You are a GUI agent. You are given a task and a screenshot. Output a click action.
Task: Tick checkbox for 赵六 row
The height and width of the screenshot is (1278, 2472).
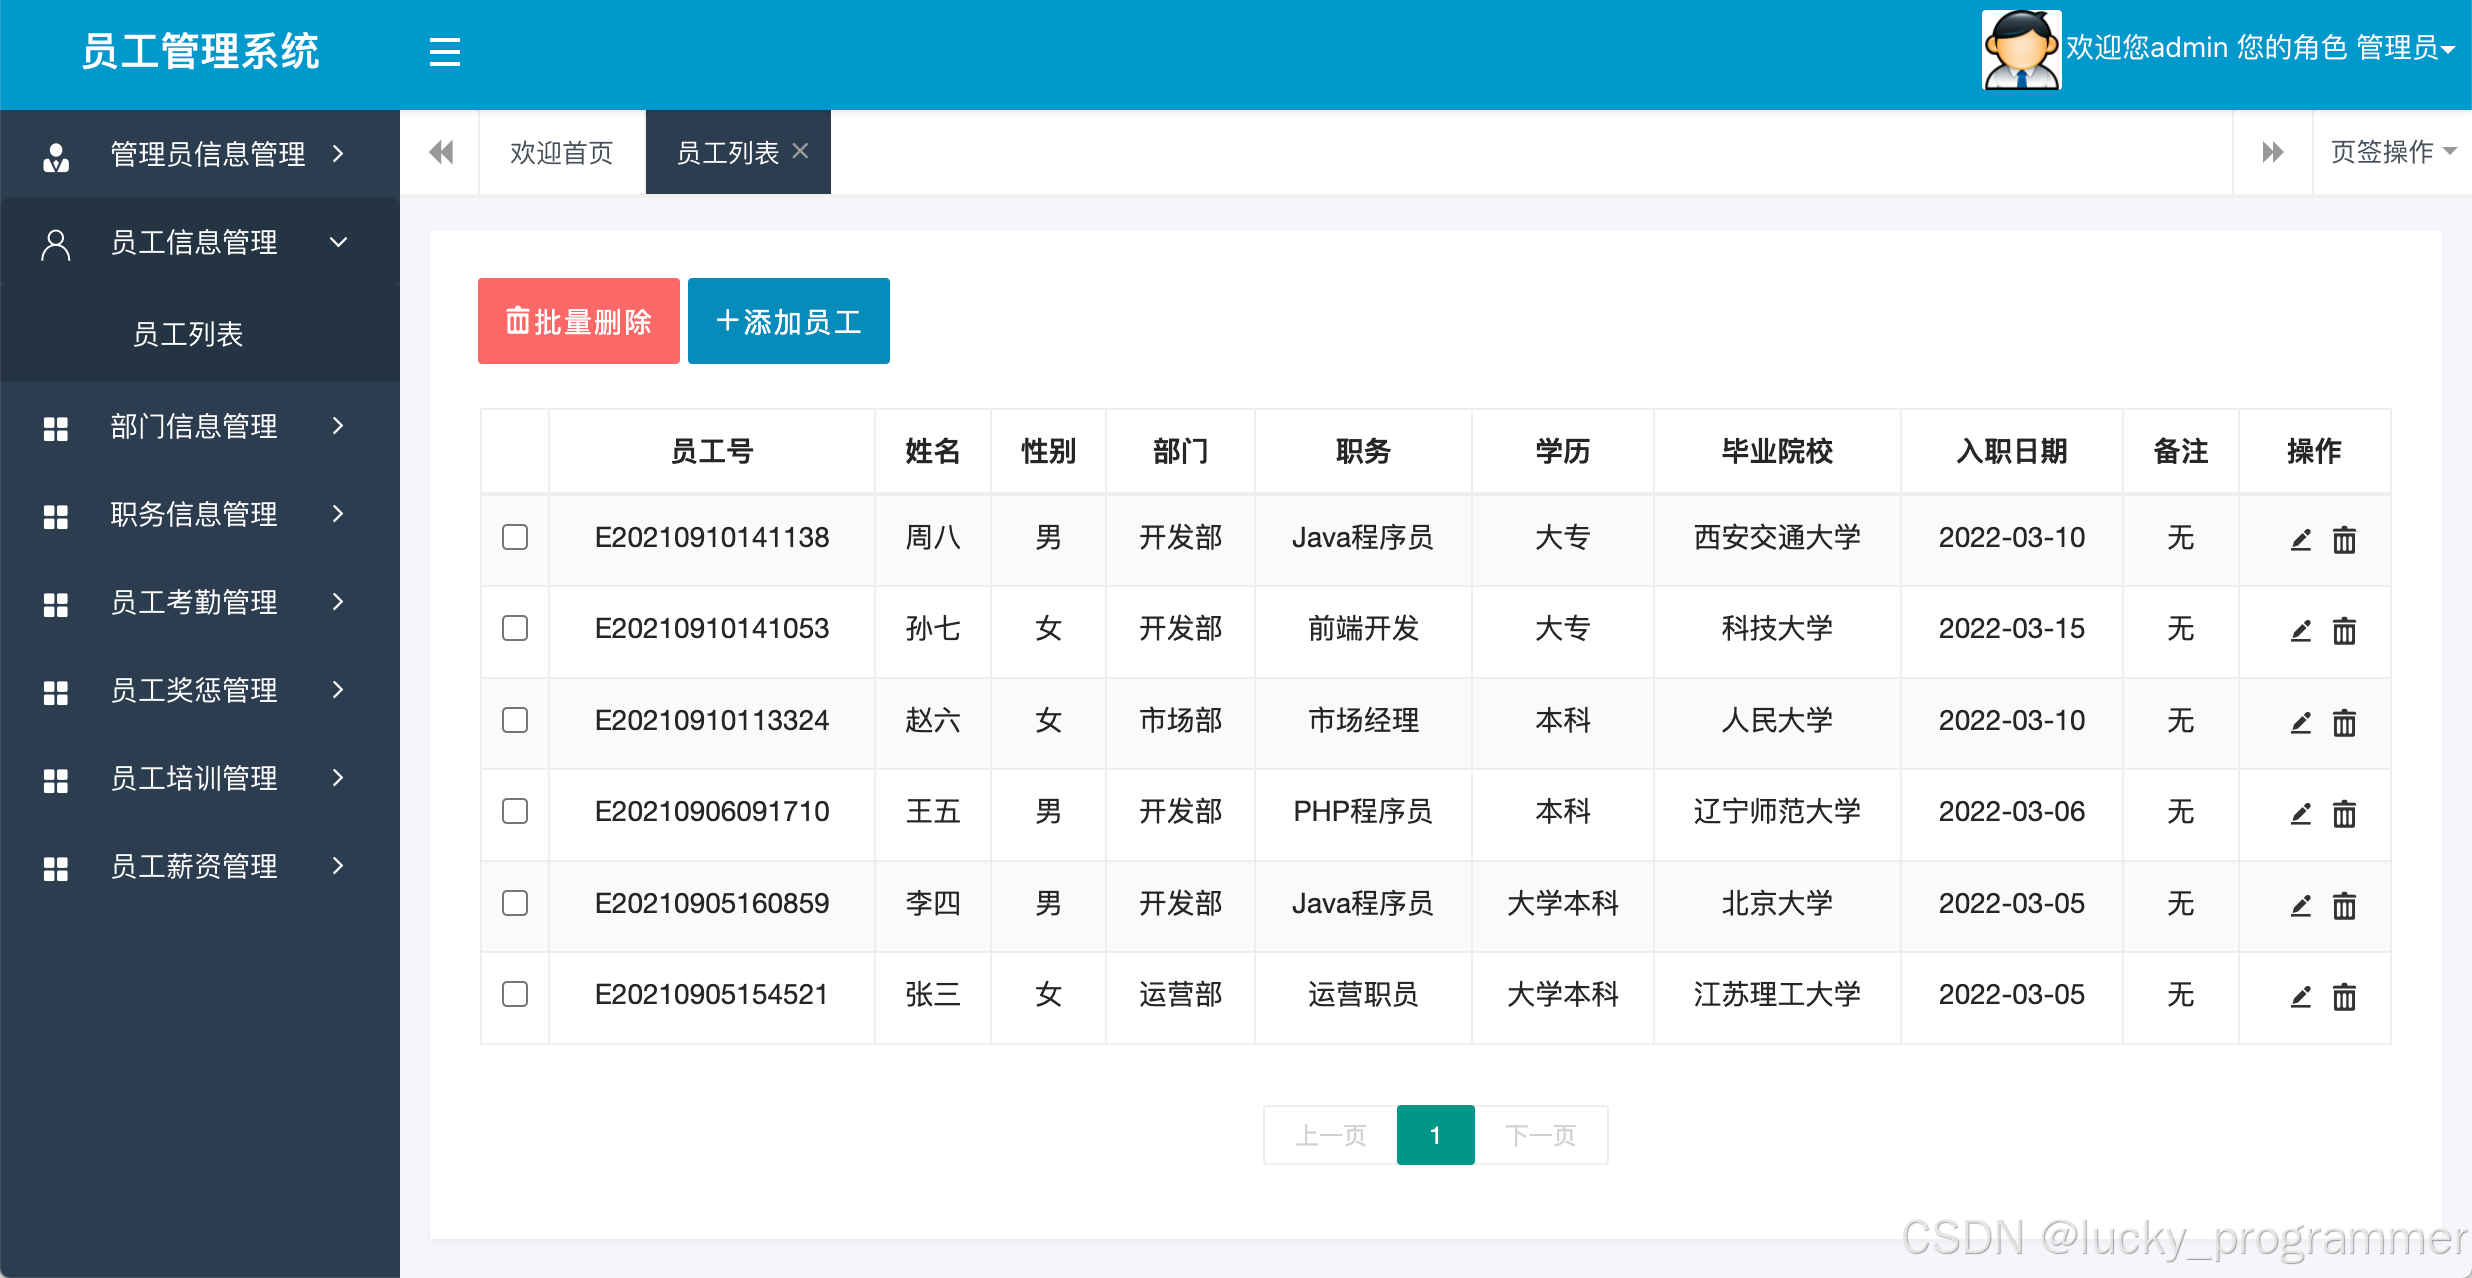(515, 720)
